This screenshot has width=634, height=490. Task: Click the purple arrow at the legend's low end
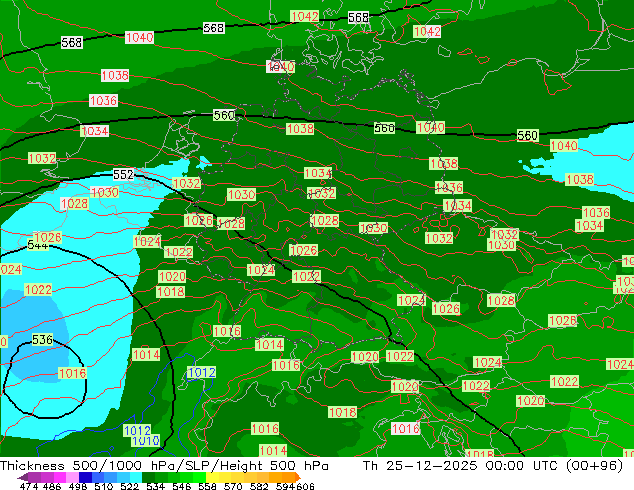tap(23, 477)
